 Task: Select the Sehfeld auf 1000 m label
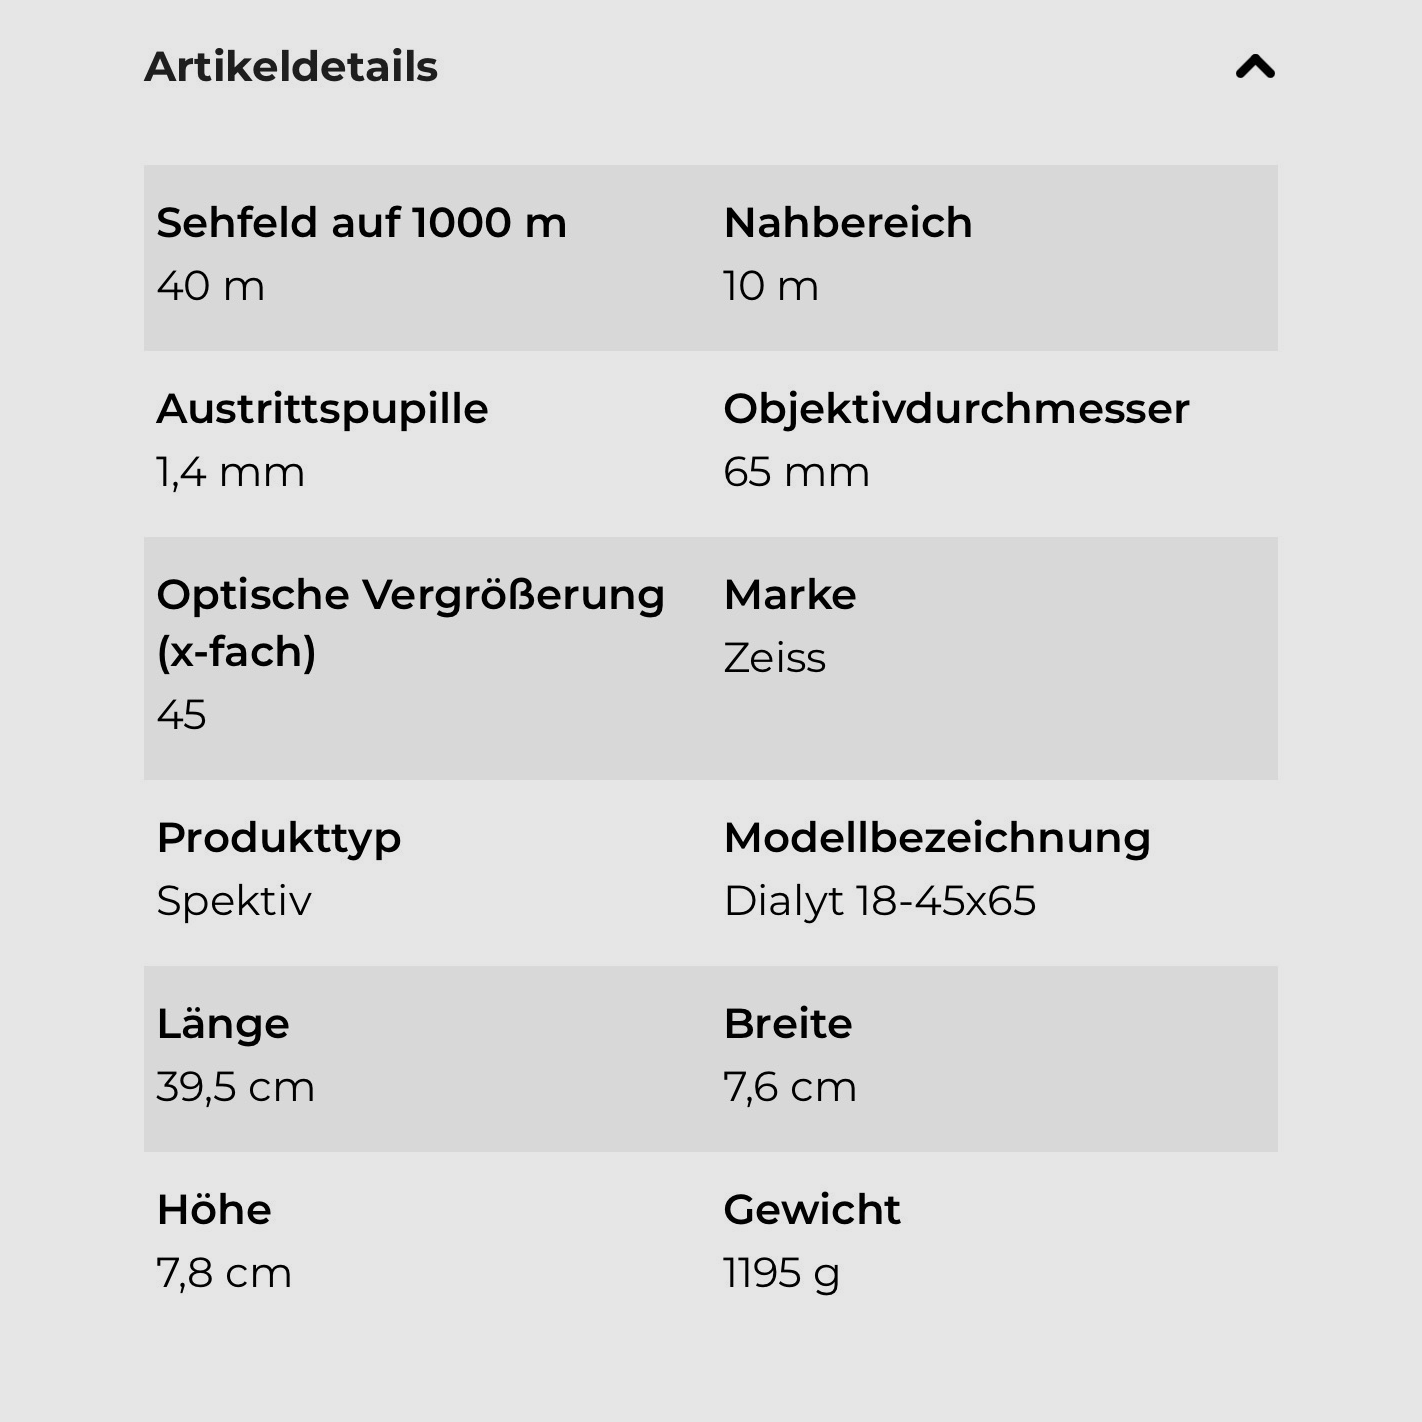[x=361, y=222]
